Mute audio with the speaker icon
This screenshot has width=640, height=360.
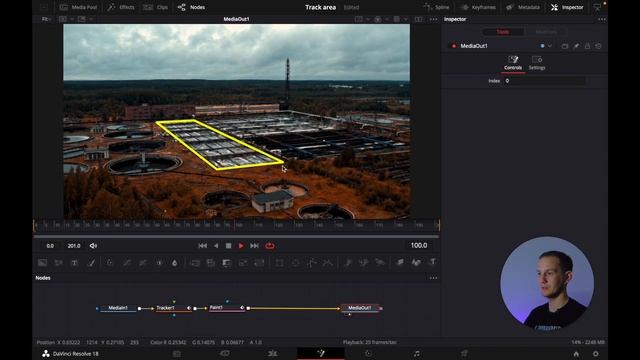click(x=93, y=246)
